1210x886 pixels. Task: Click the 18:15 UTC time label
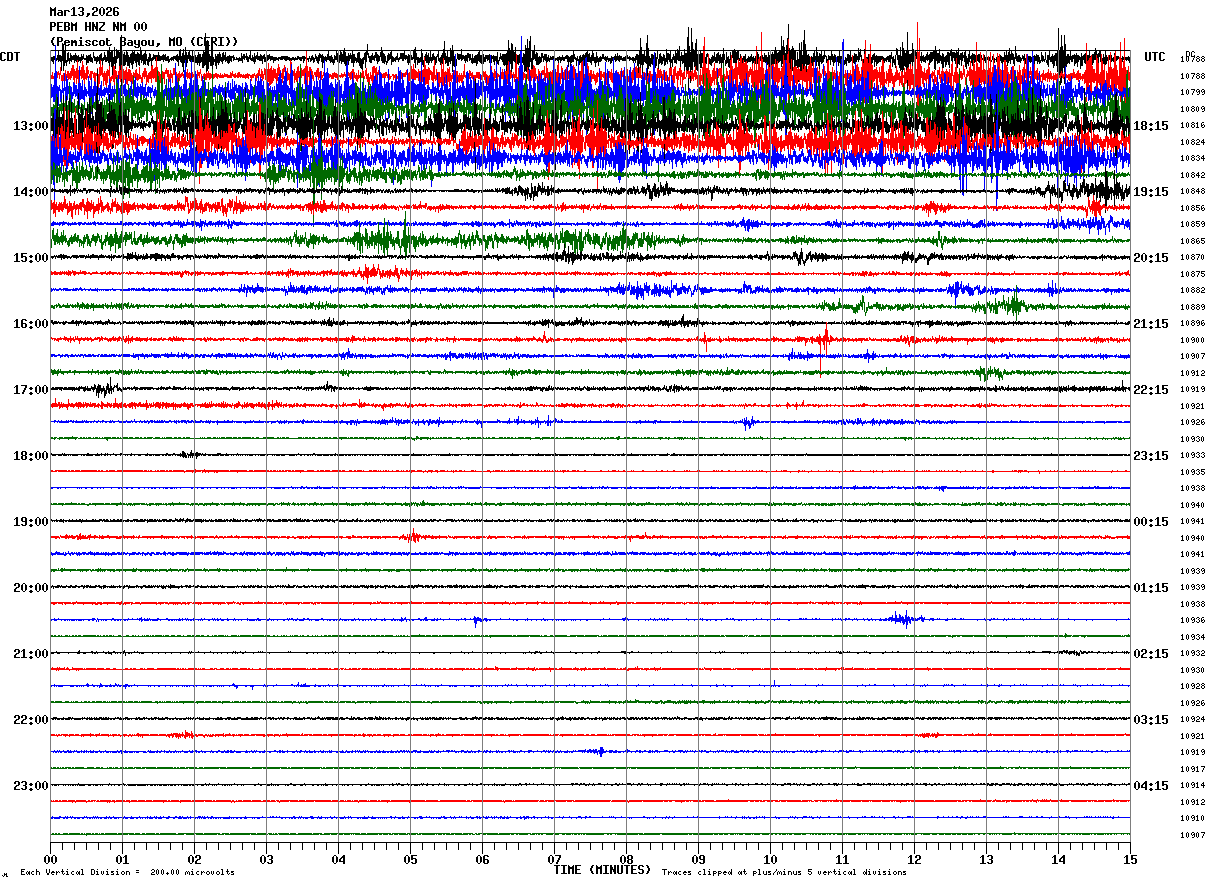tap(1151, 126)
